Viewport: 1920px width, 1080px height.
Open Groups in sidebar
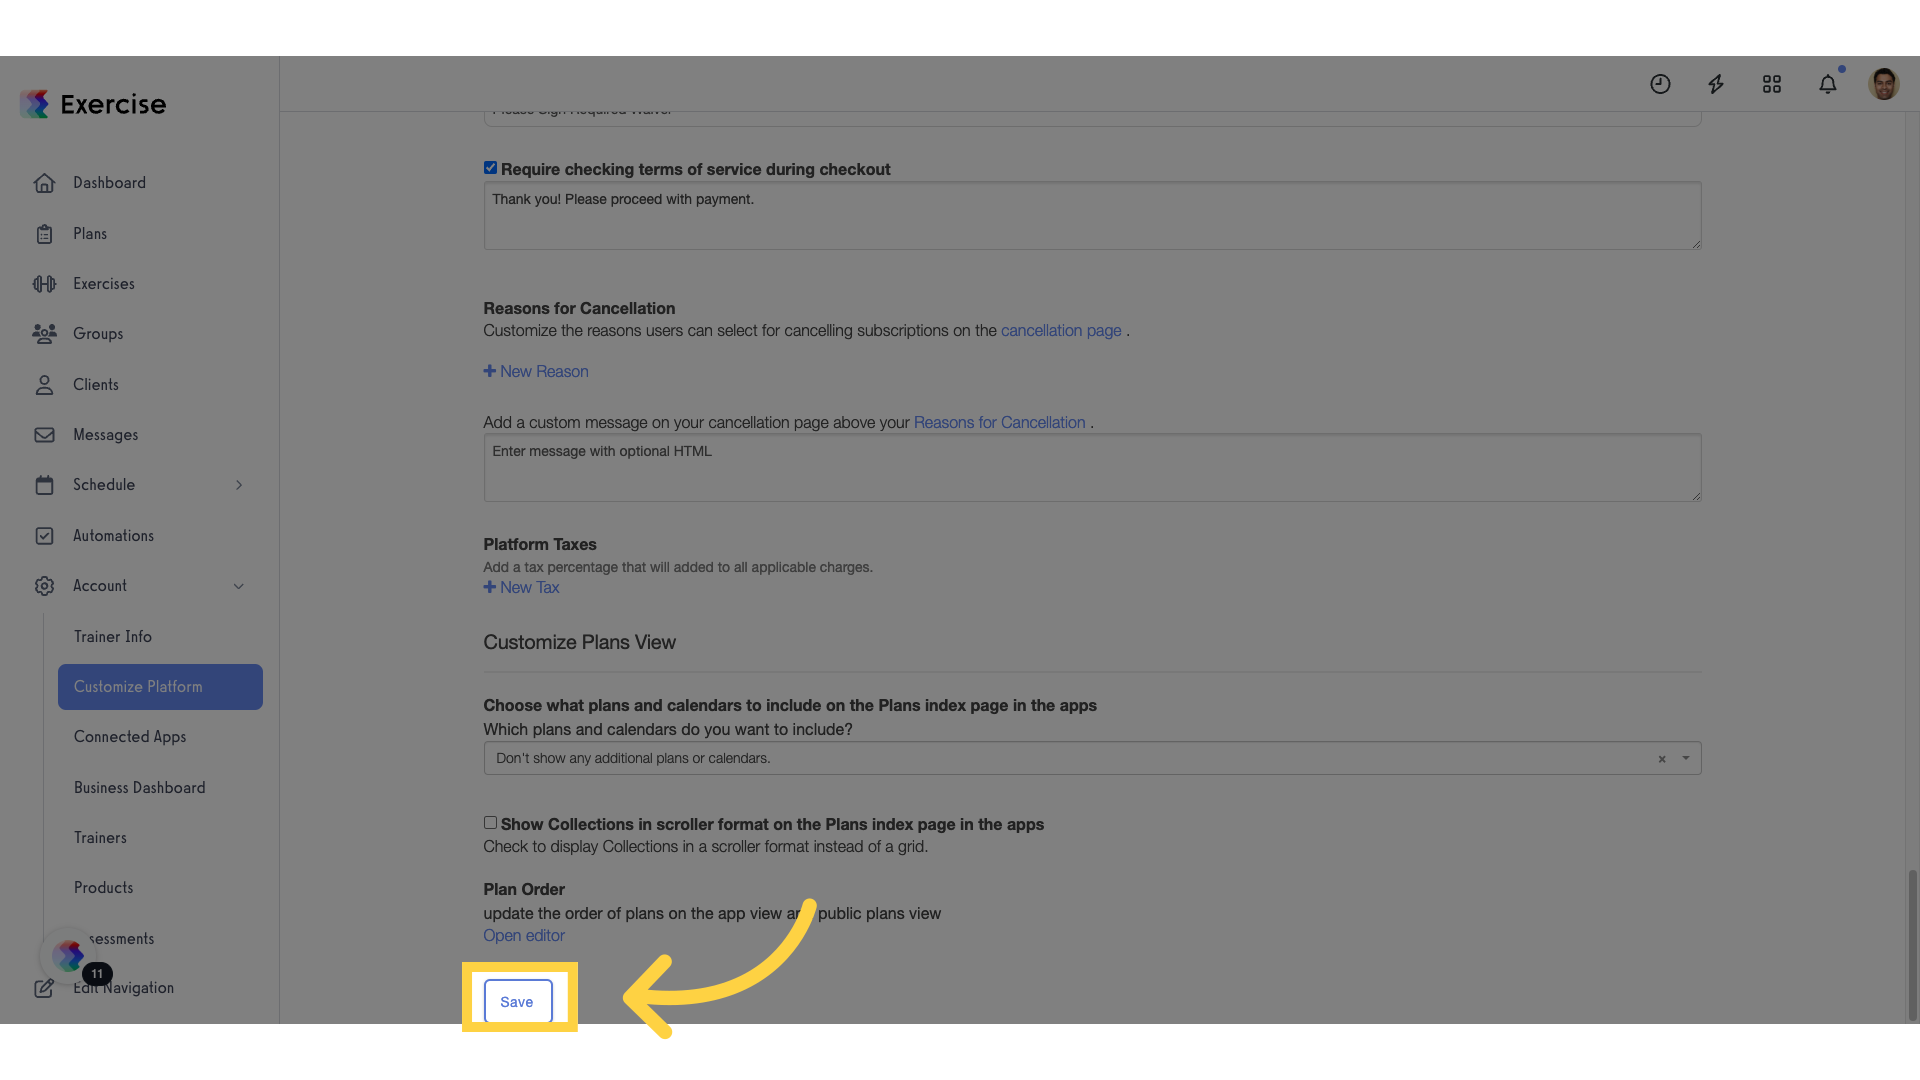(98, 334)
